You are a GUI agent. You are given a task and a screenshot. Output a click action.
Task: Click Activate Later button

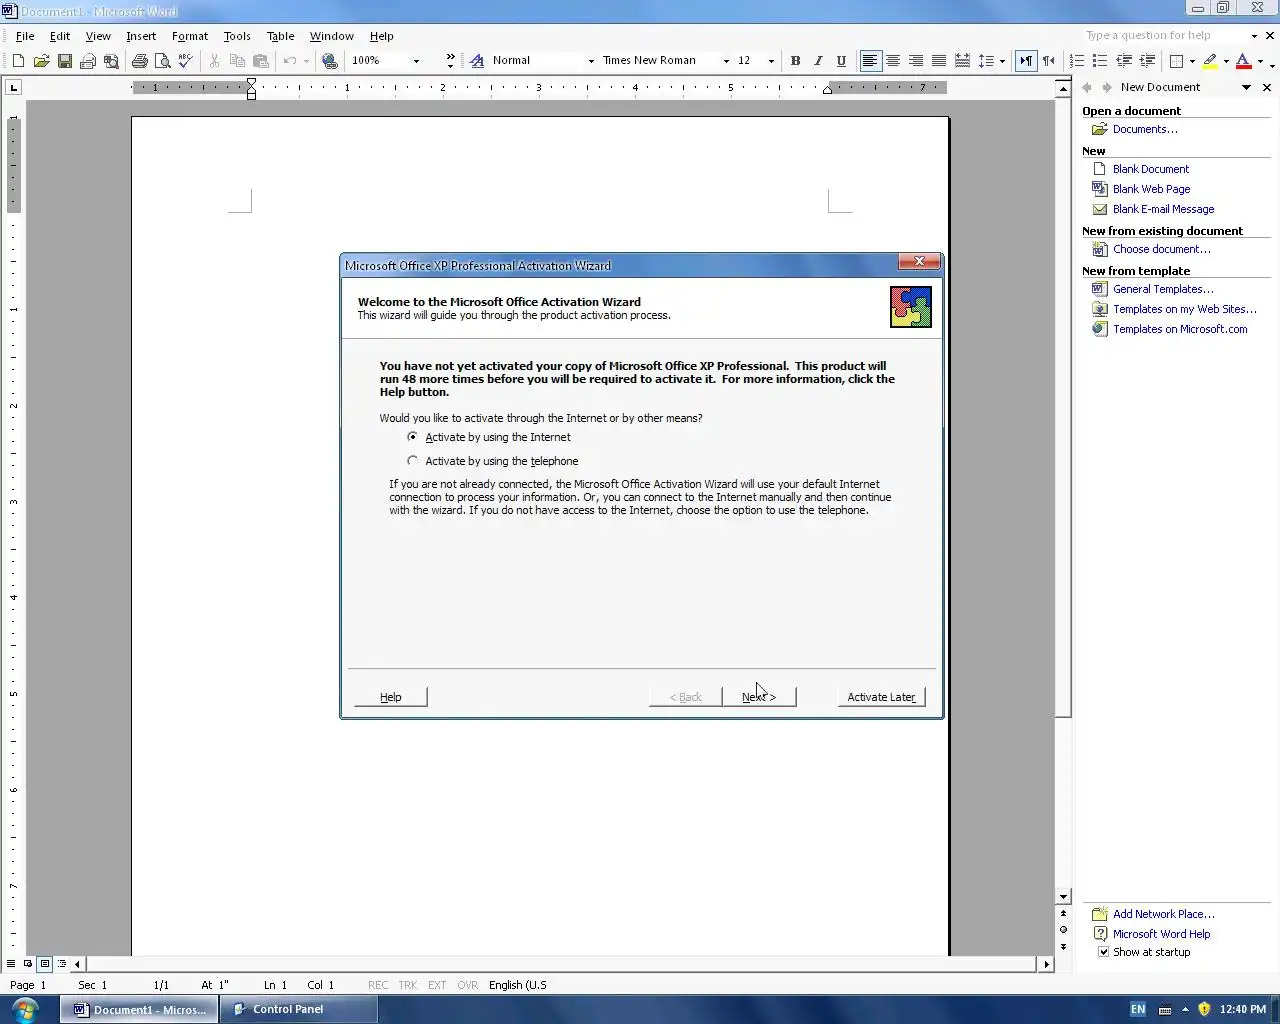tap(881, 697)
